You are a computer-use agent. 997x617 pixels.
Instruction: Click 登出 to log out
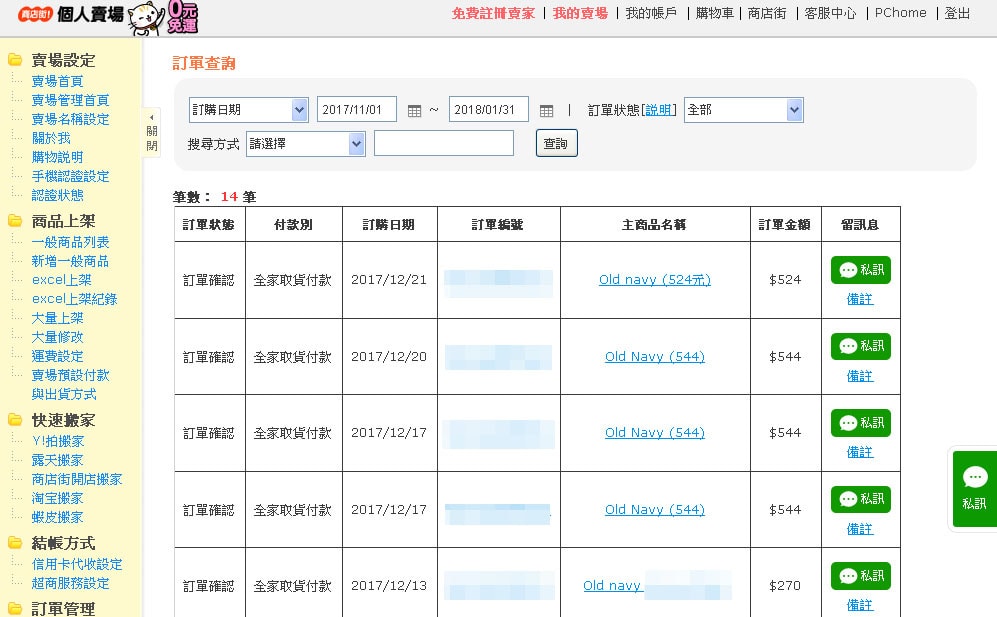pos(957,13)
